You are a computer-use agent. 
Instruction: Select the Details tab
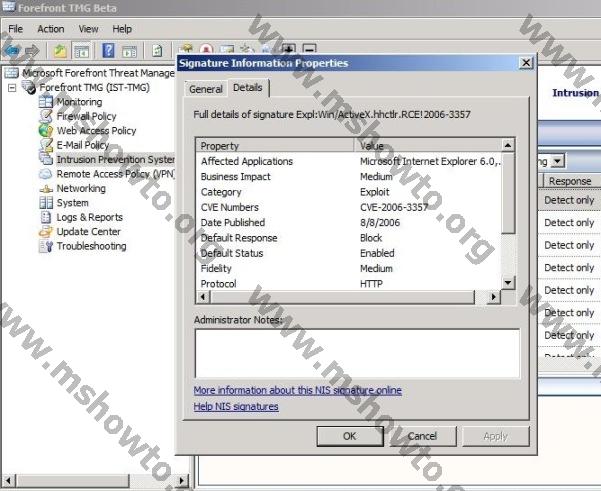point(248,88)
